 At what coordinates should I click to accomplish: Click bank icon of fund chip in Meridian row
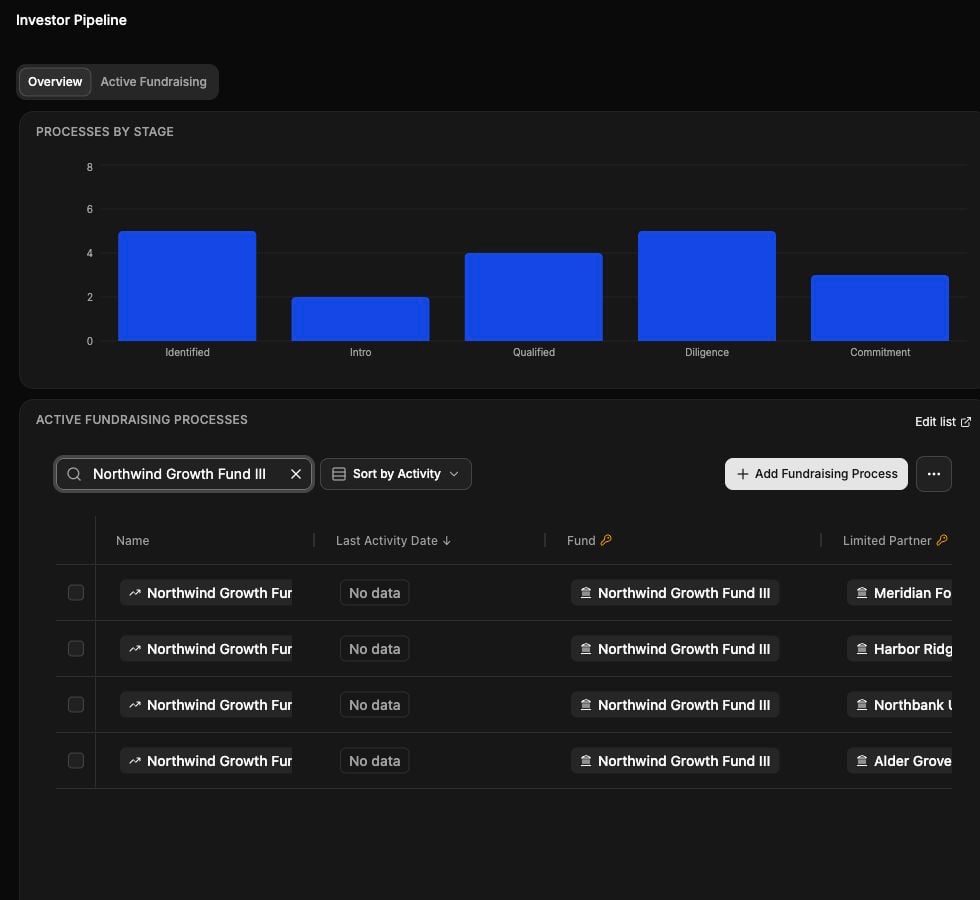click(x=586, y=593)
